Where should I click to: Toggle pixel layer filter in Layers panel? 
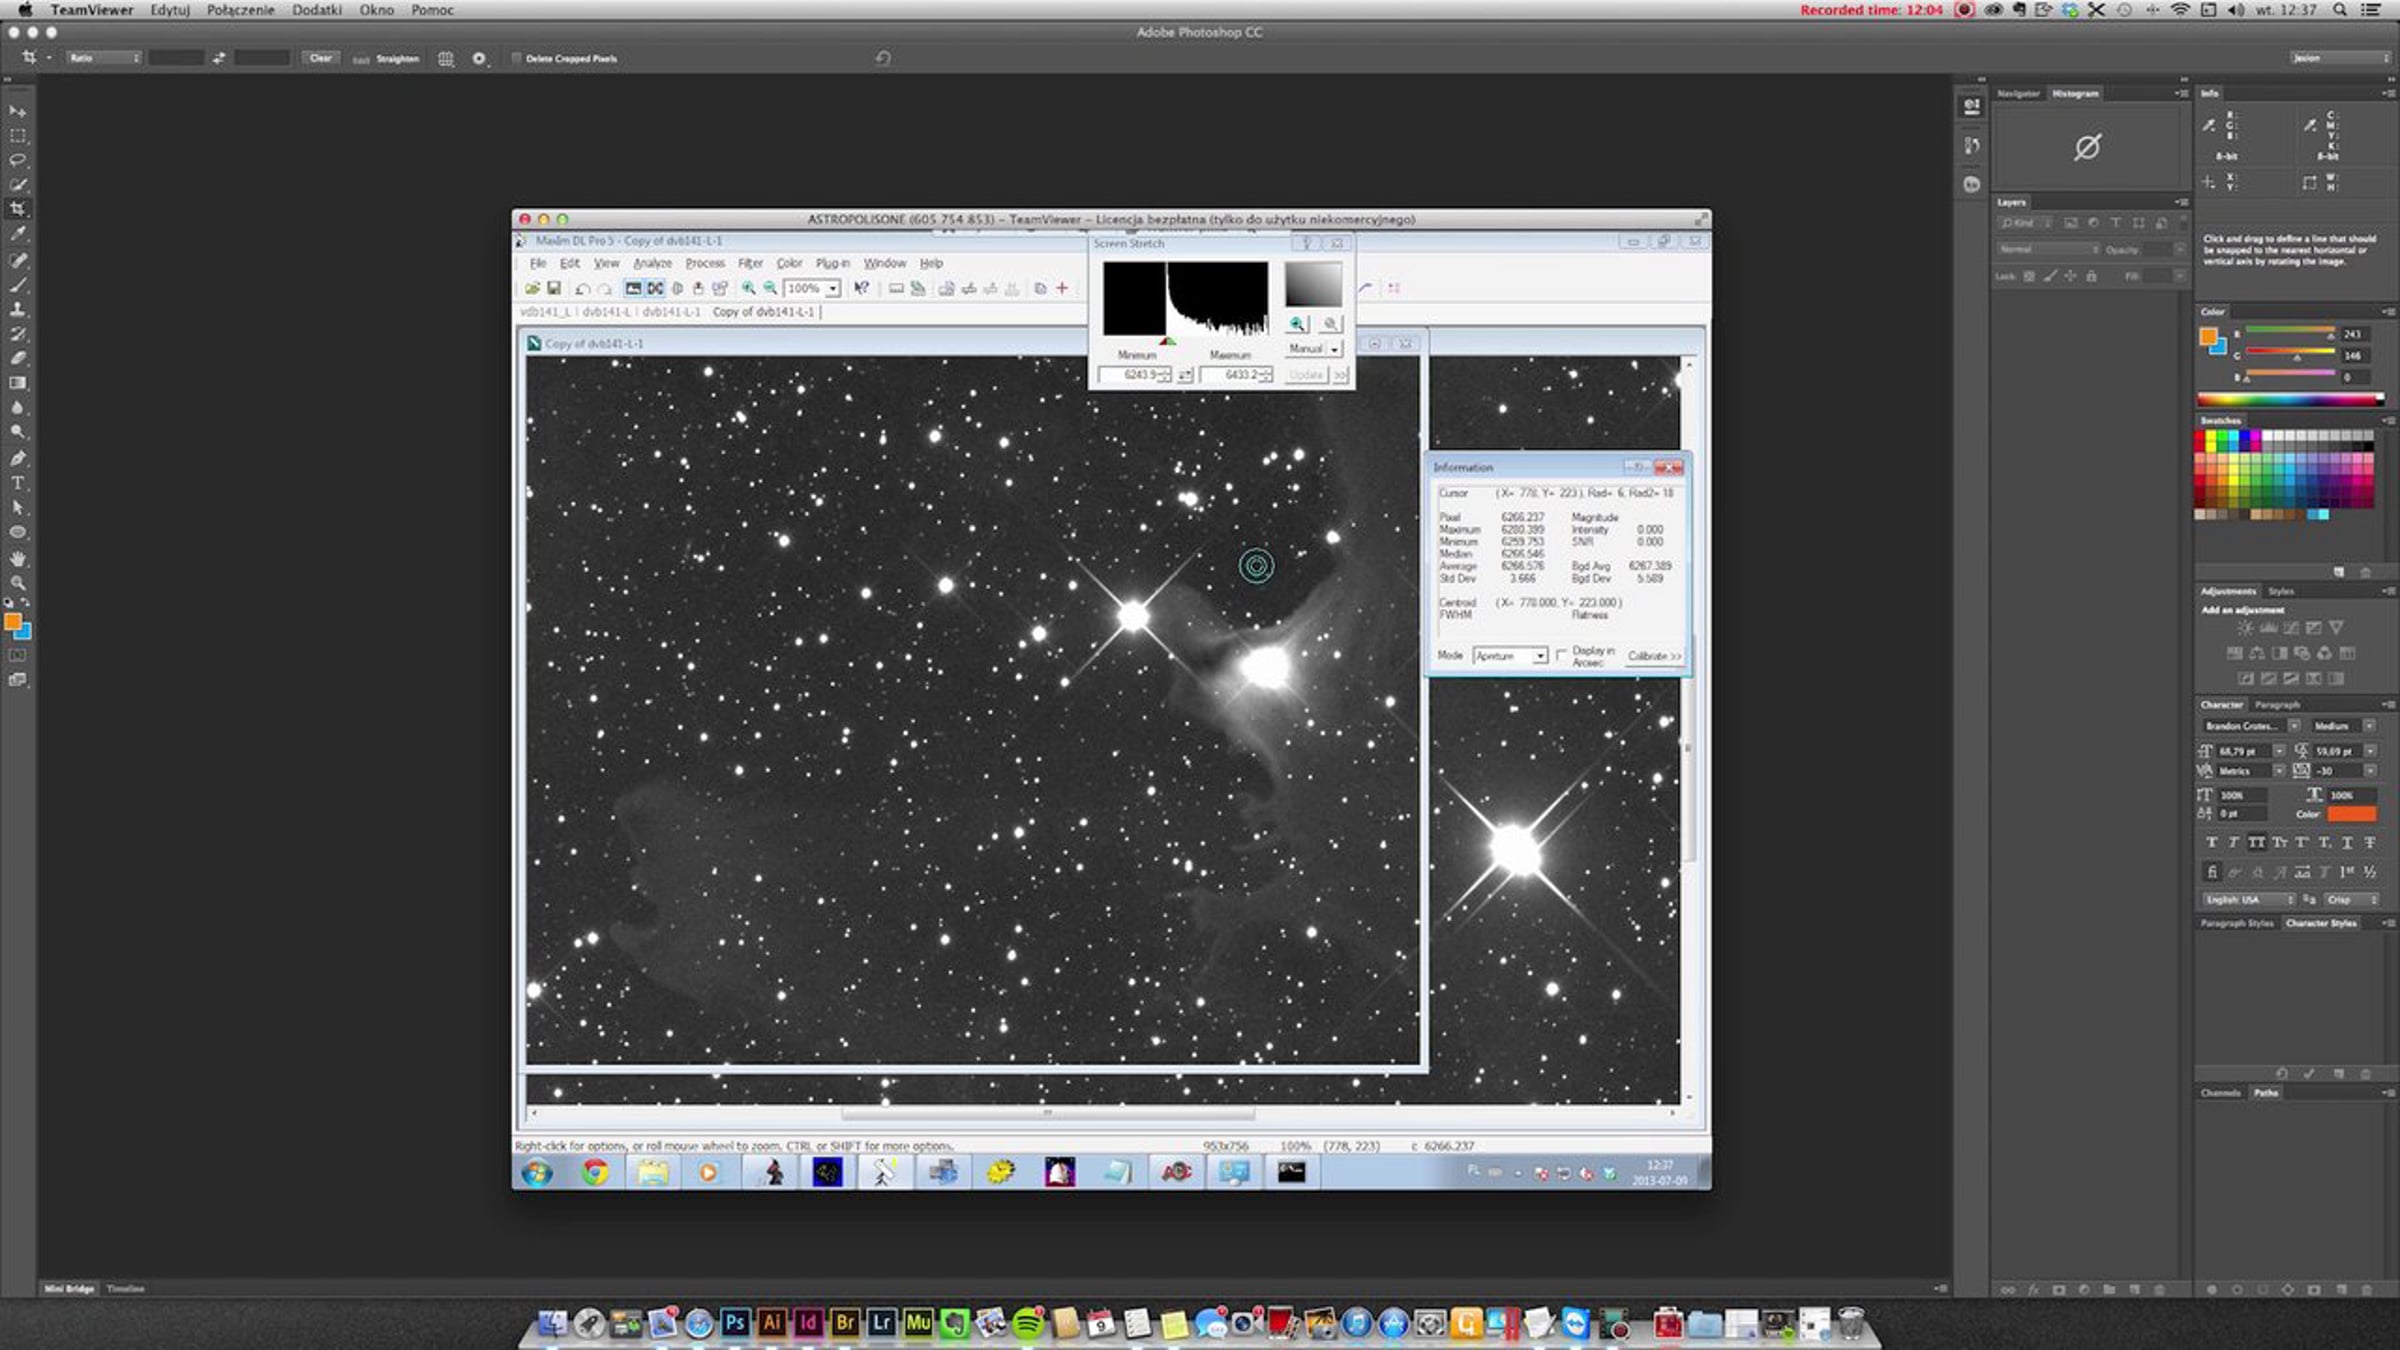(x=2071, y=223)
